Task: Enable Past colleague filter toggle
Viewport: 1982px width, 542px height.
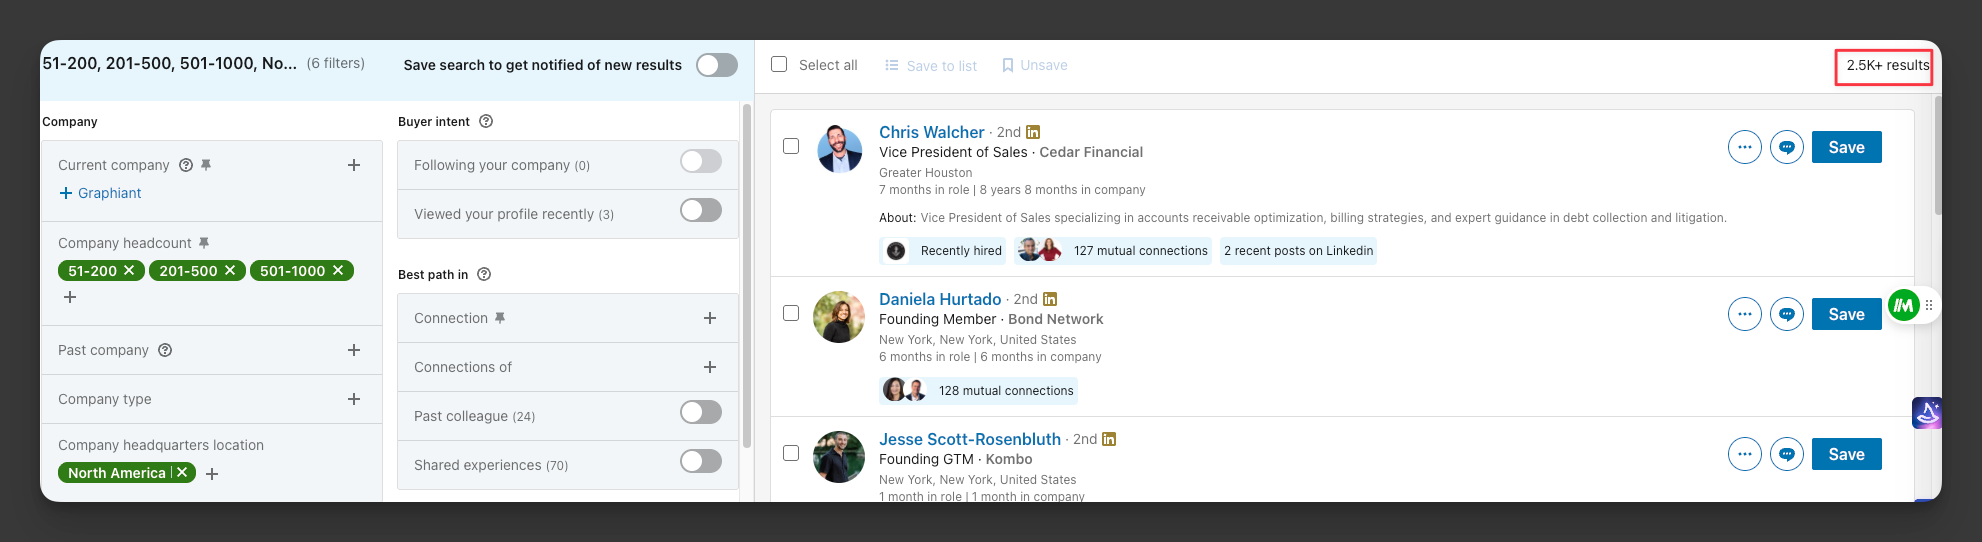Action: click(x=701, y=412)
